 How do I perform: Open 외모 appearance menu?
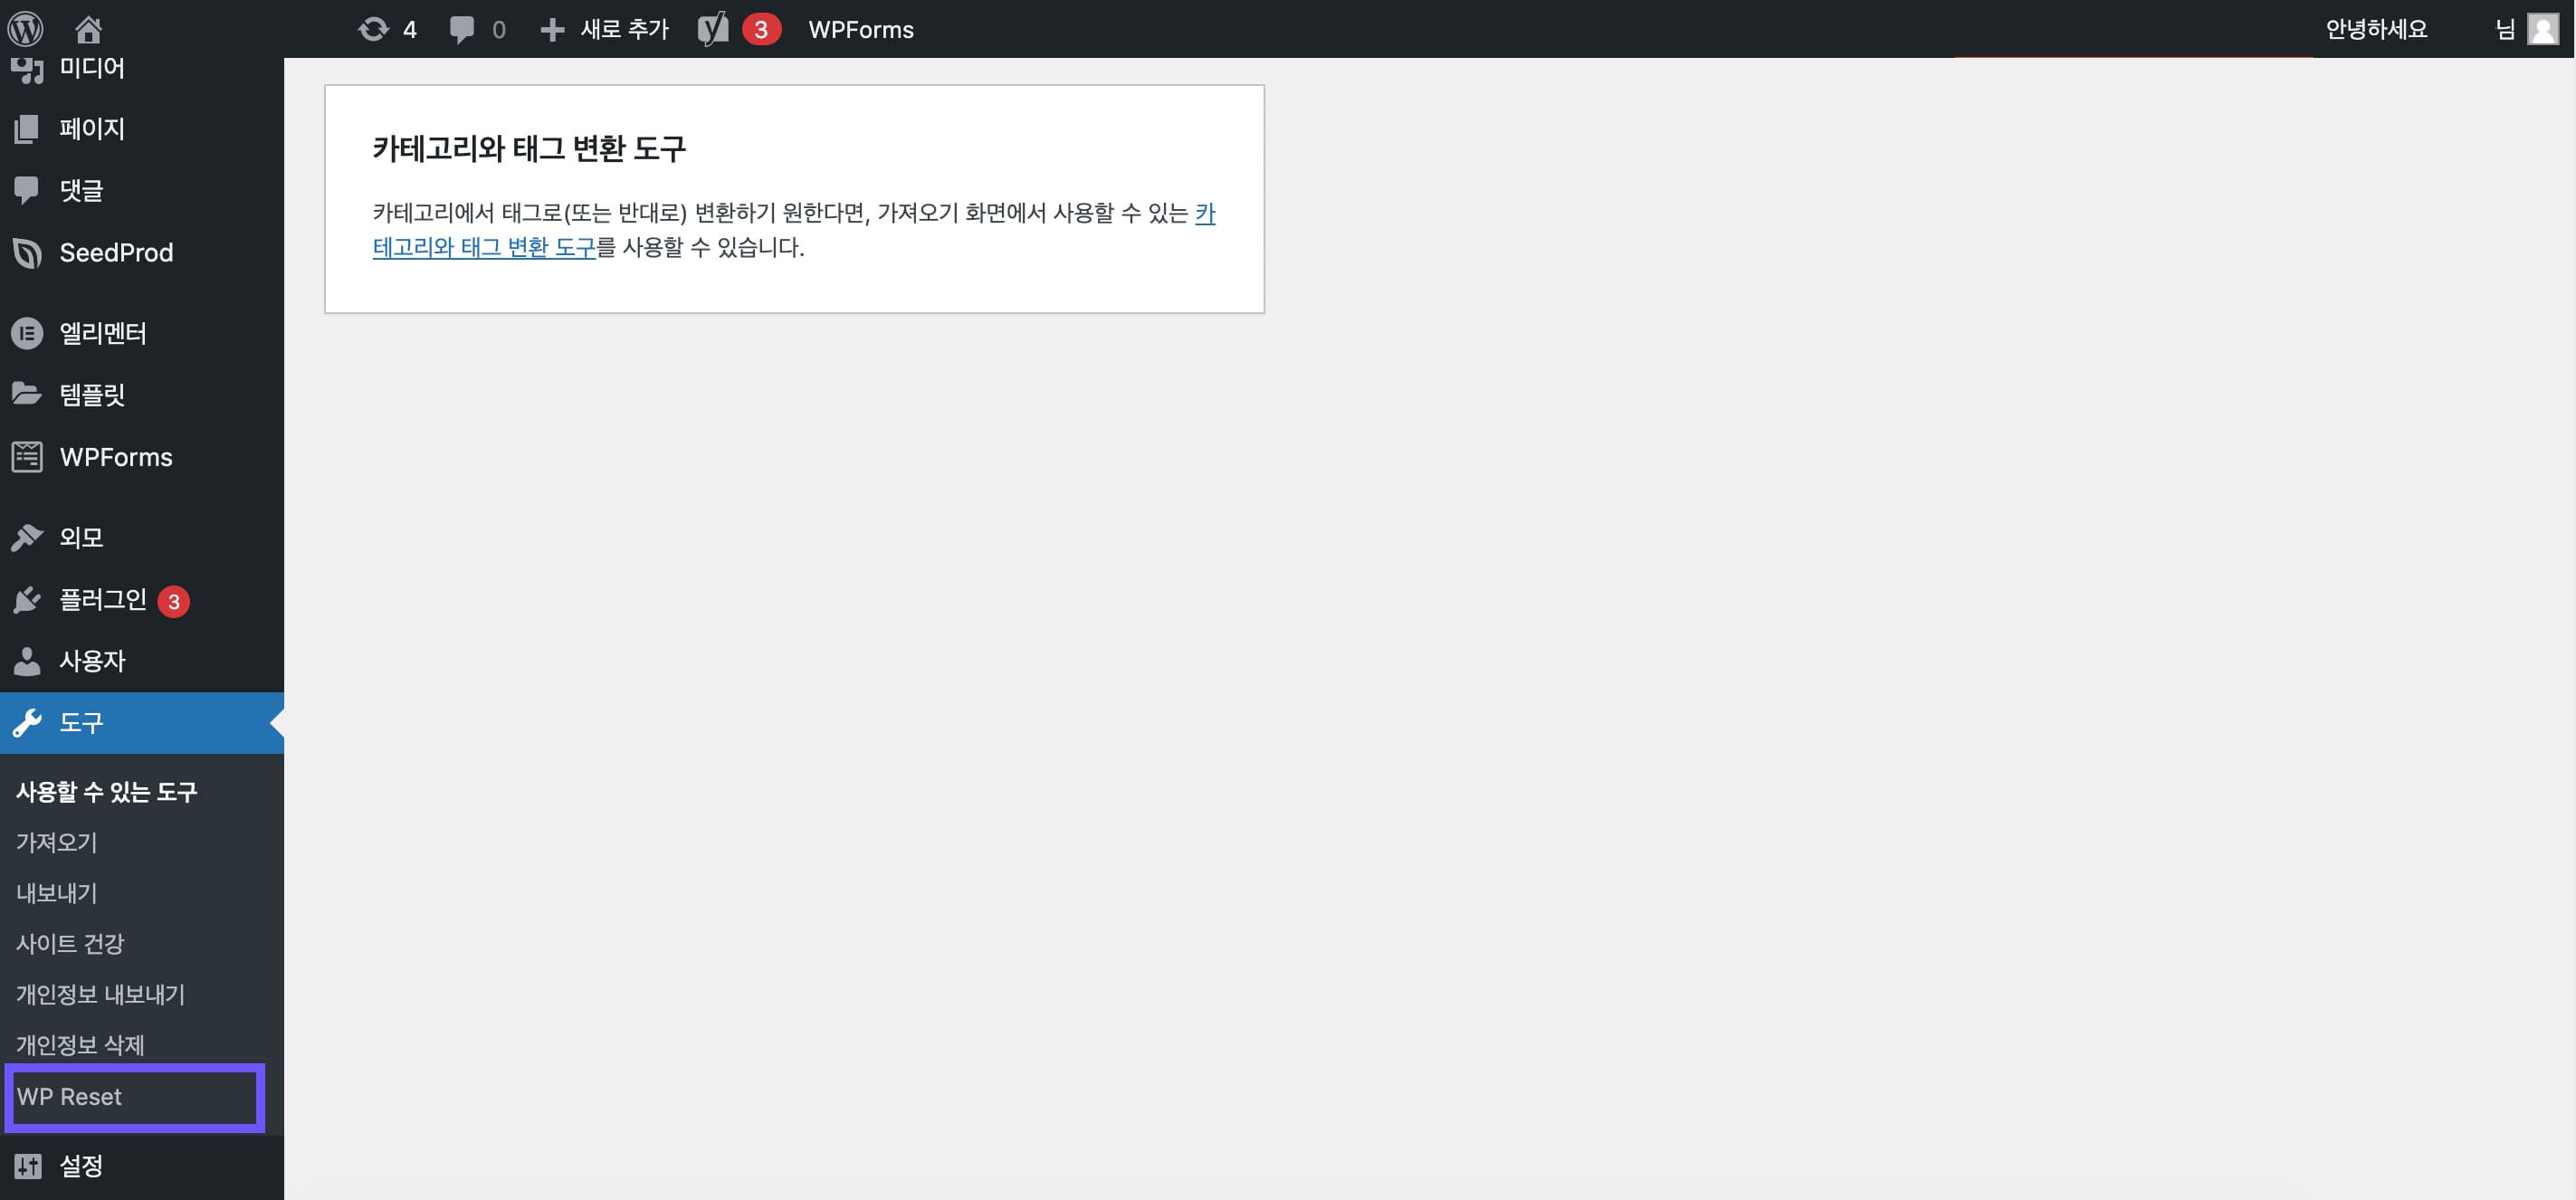[x=80, y=537]
